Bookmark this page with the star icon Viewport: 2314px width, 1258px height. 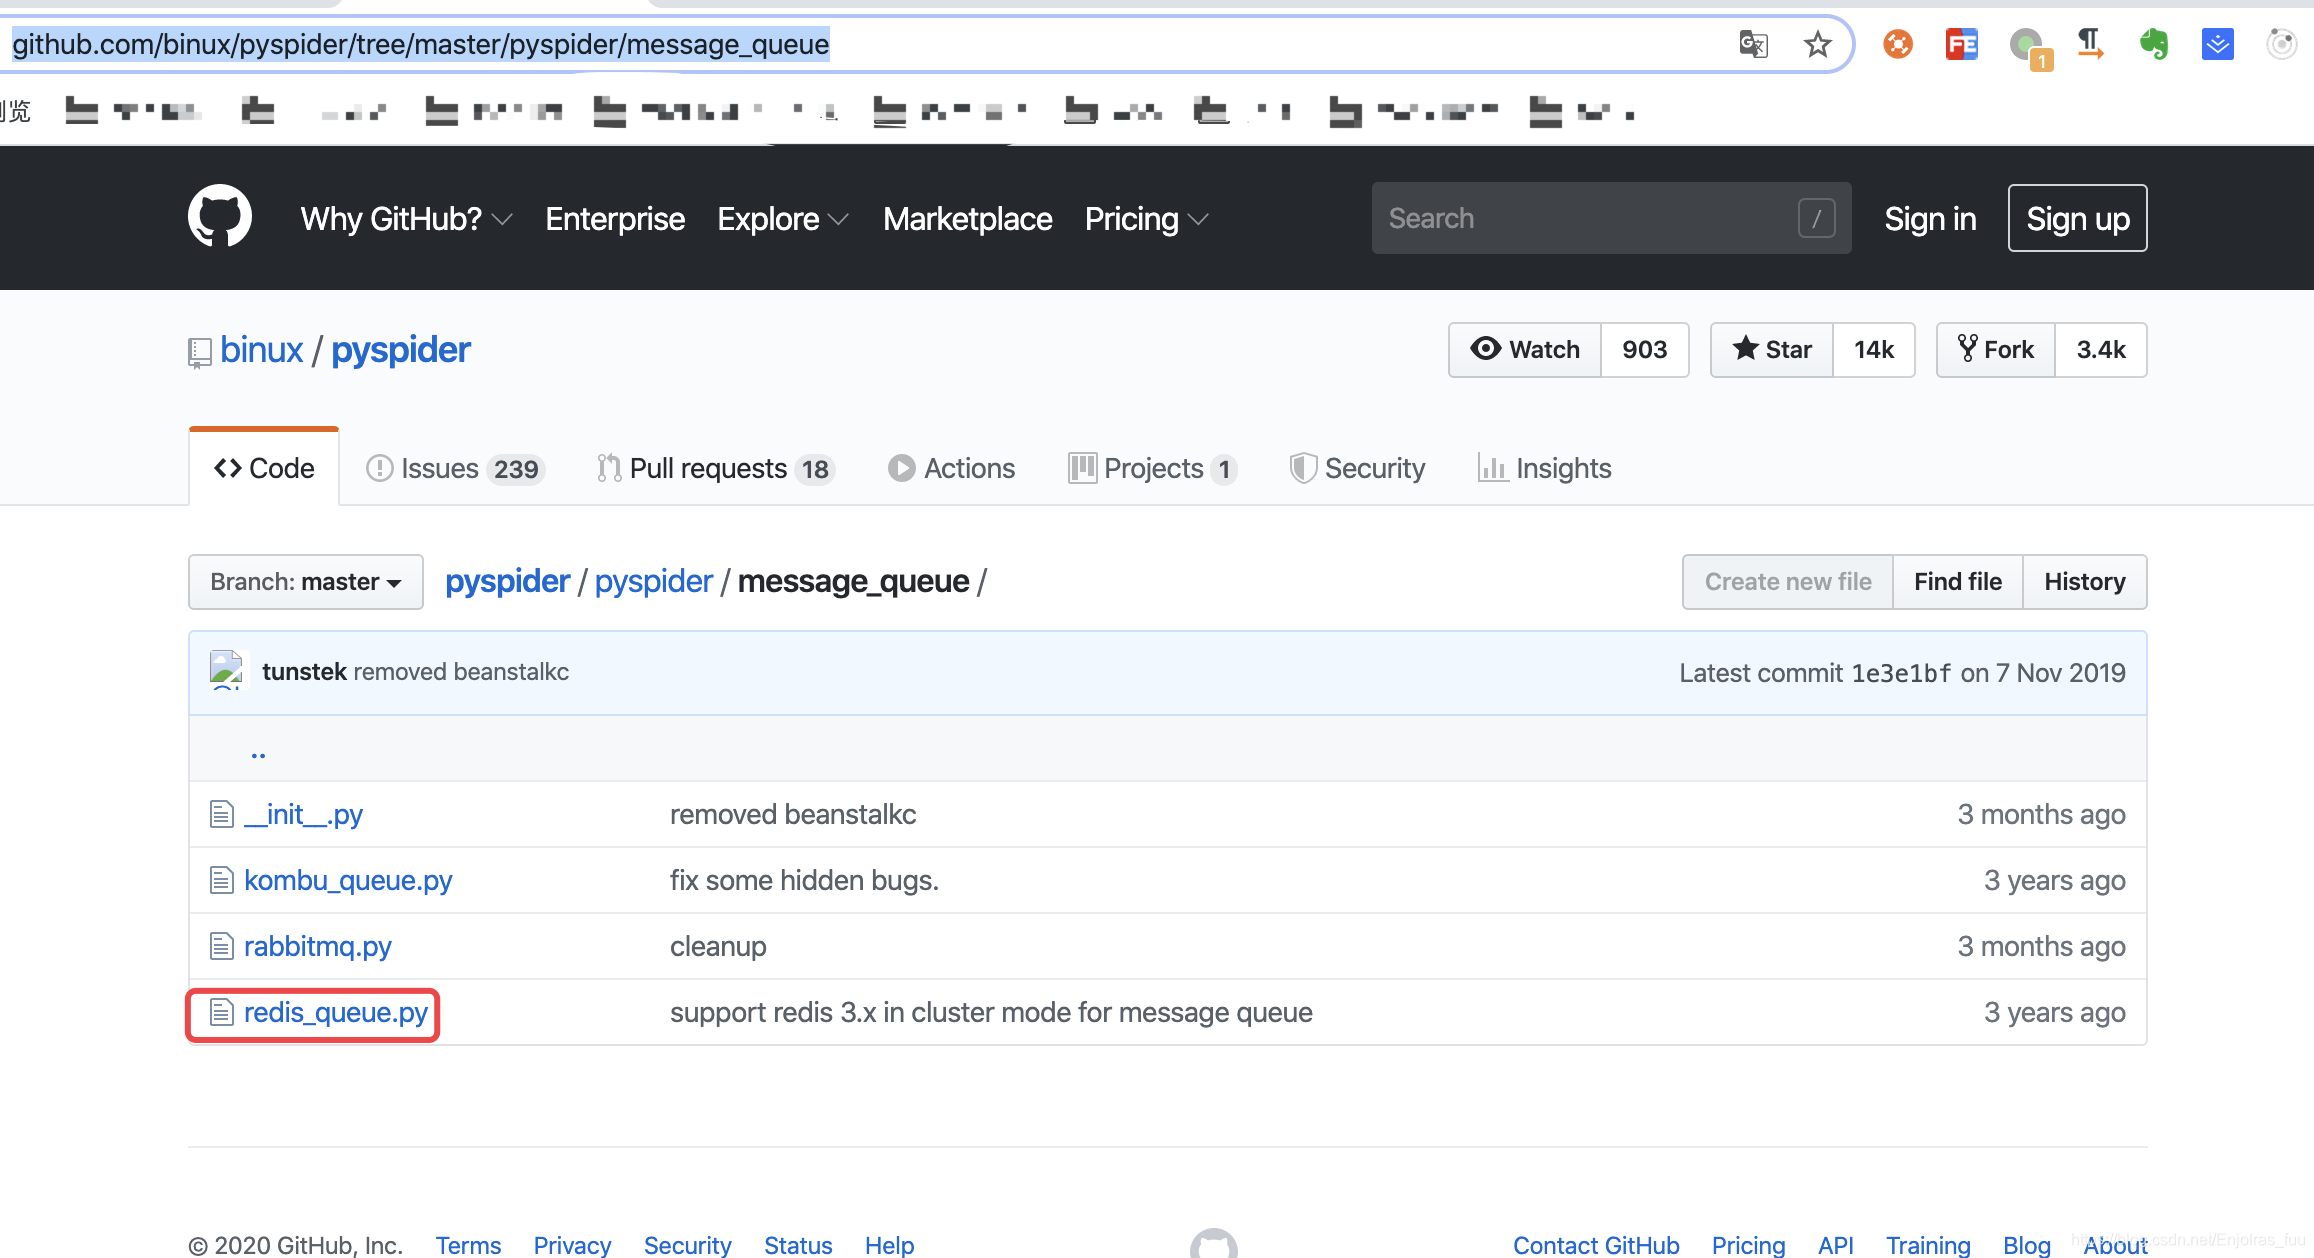pyautogui.click(x=1817, y=44)
